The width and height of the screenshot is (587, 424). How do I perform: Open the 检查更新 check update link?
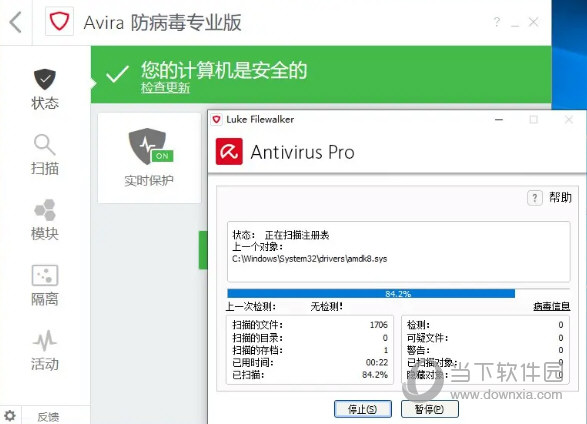point(165,88)
